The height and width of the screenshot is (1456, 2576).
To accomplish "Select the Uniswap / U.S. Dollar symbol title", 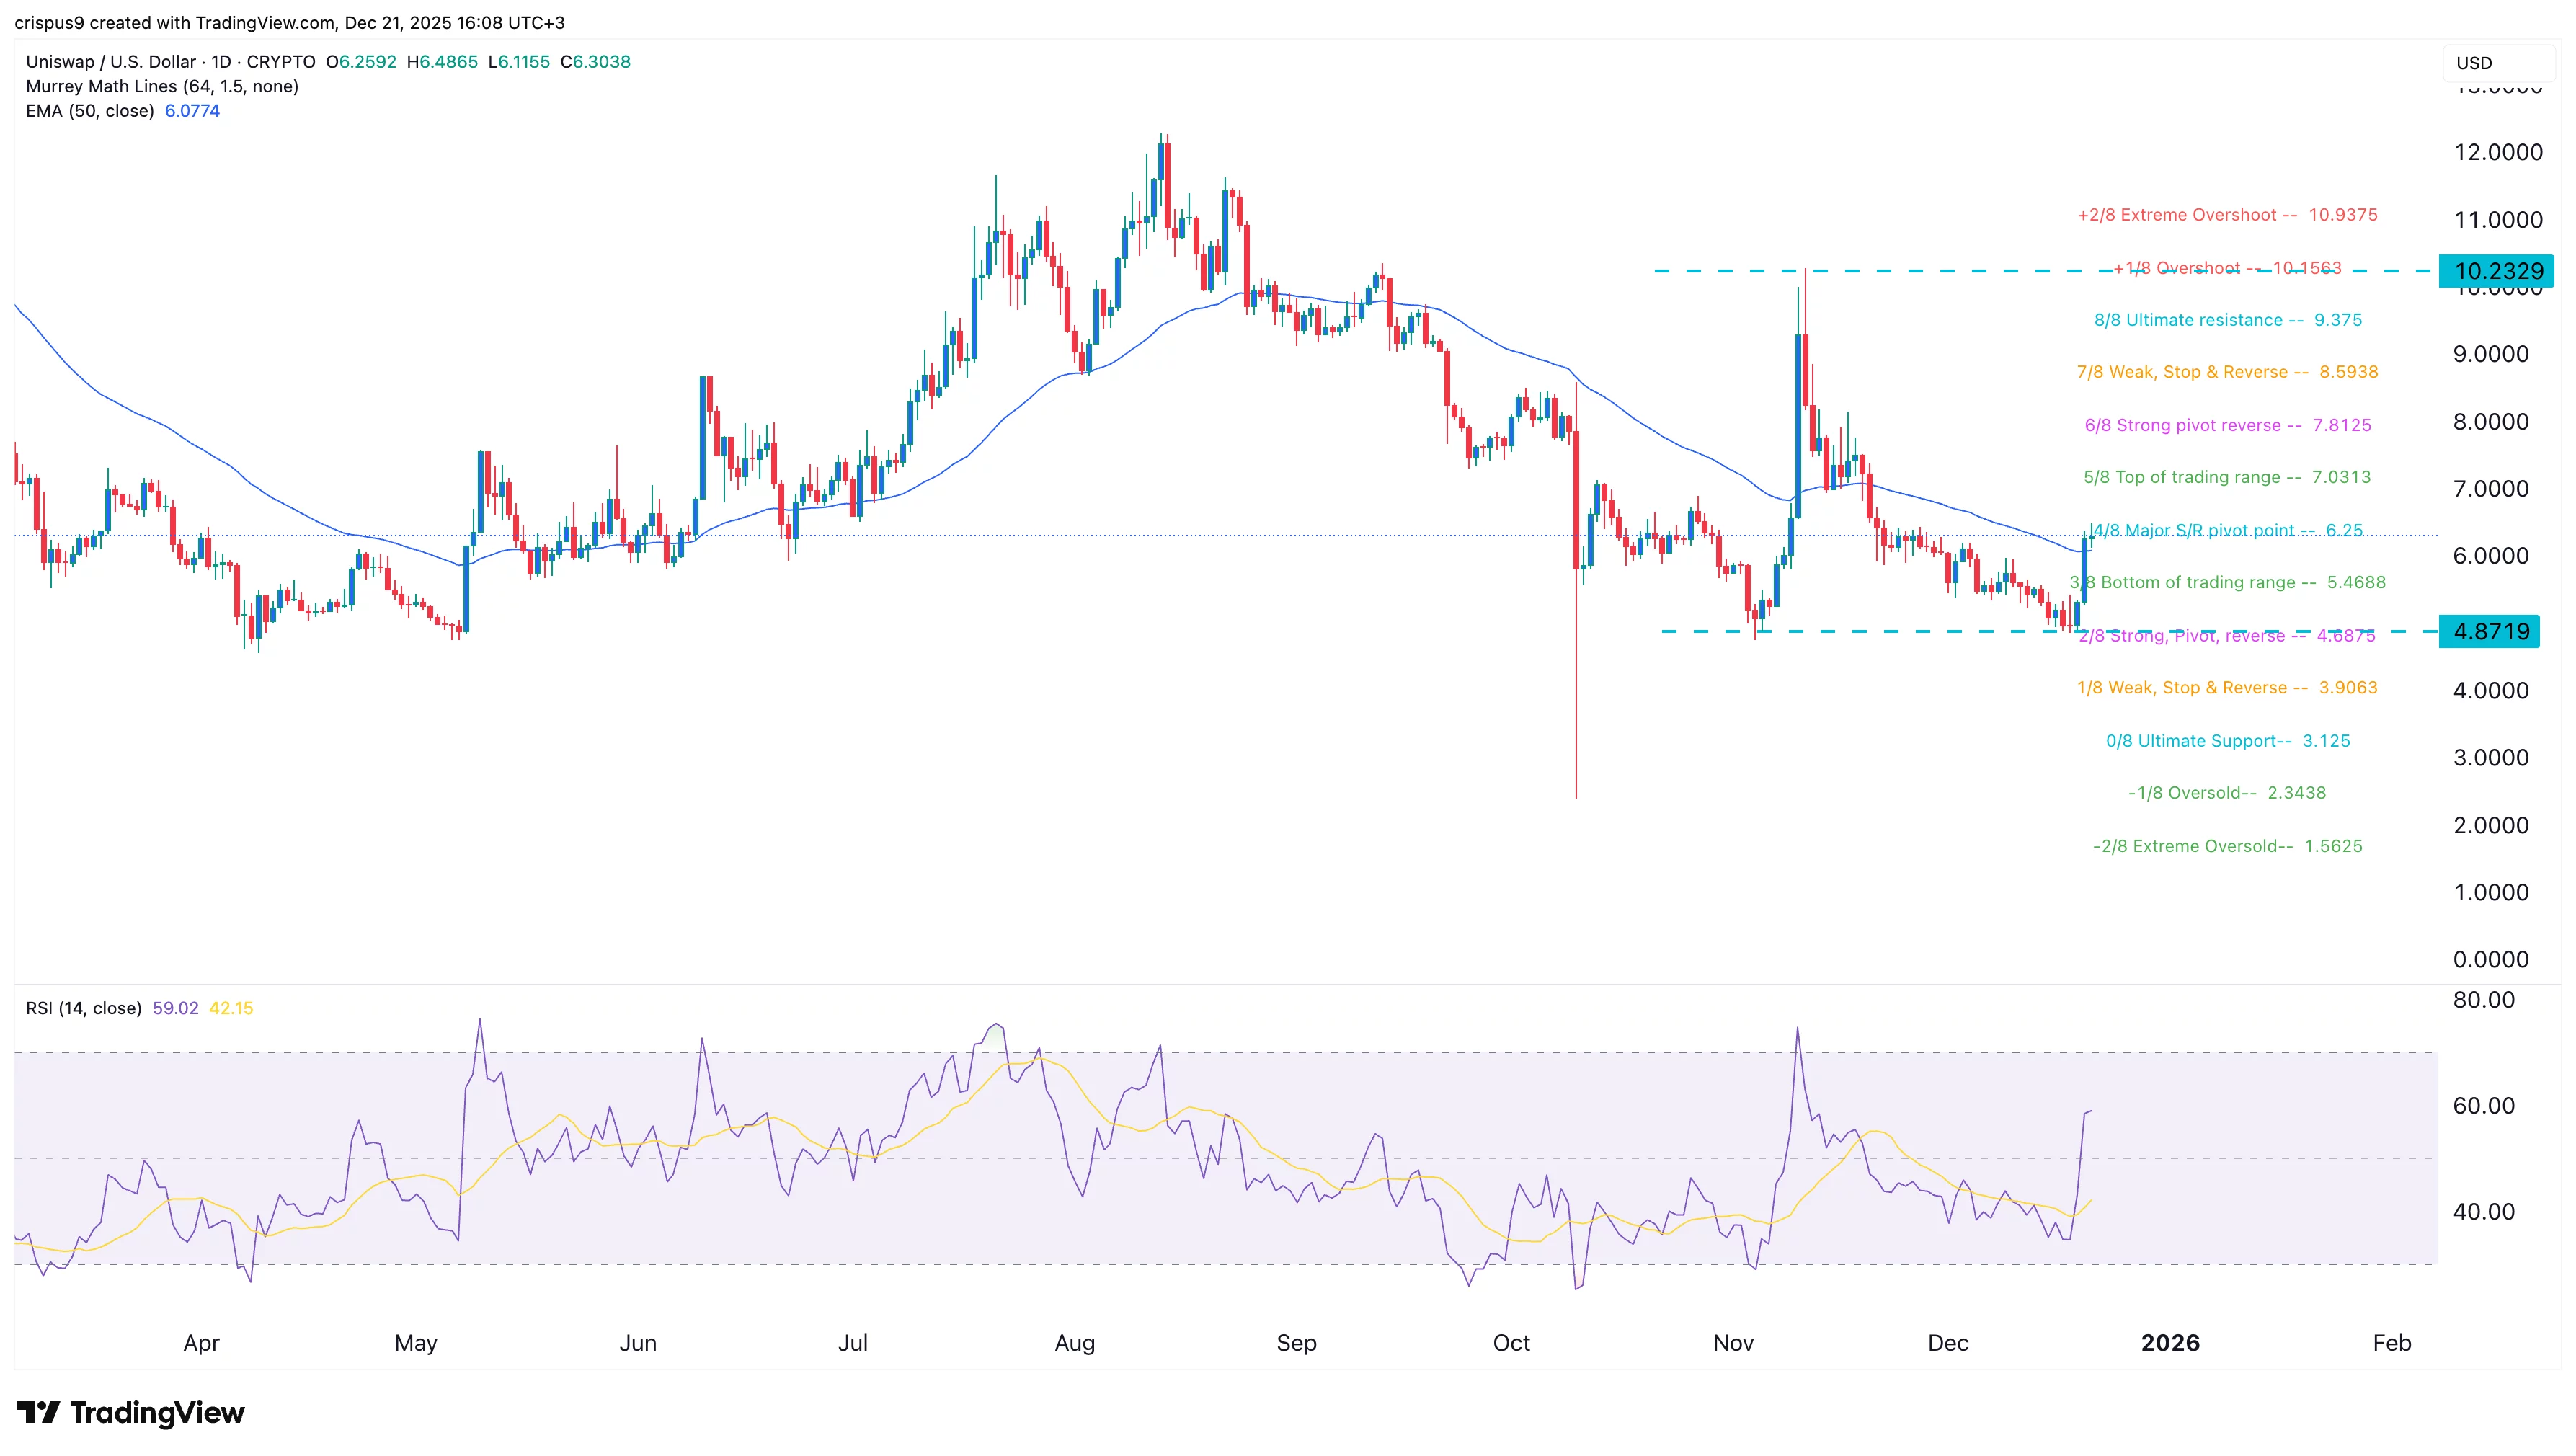I will coord(112,62).
